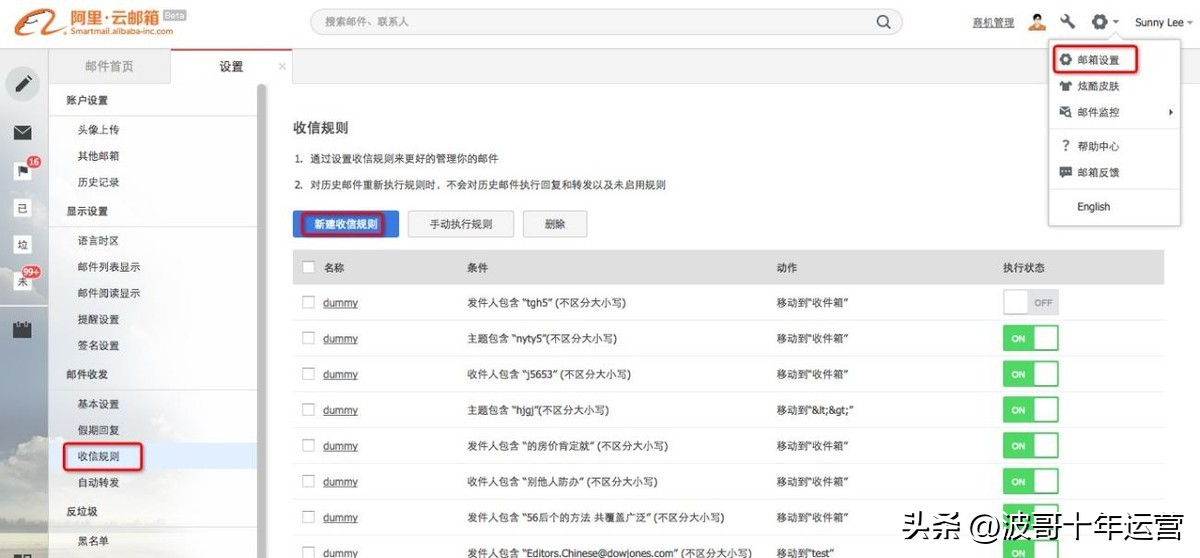
Task: Open the wrench tools icon
Action: (x=1067, y=22)
